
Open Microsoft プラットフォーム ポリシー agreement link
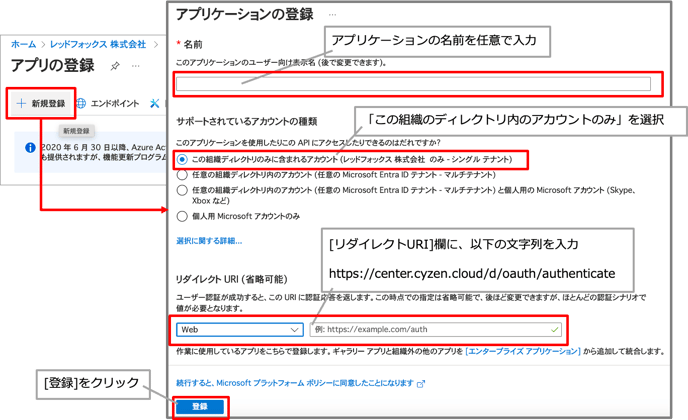[295, 383]
